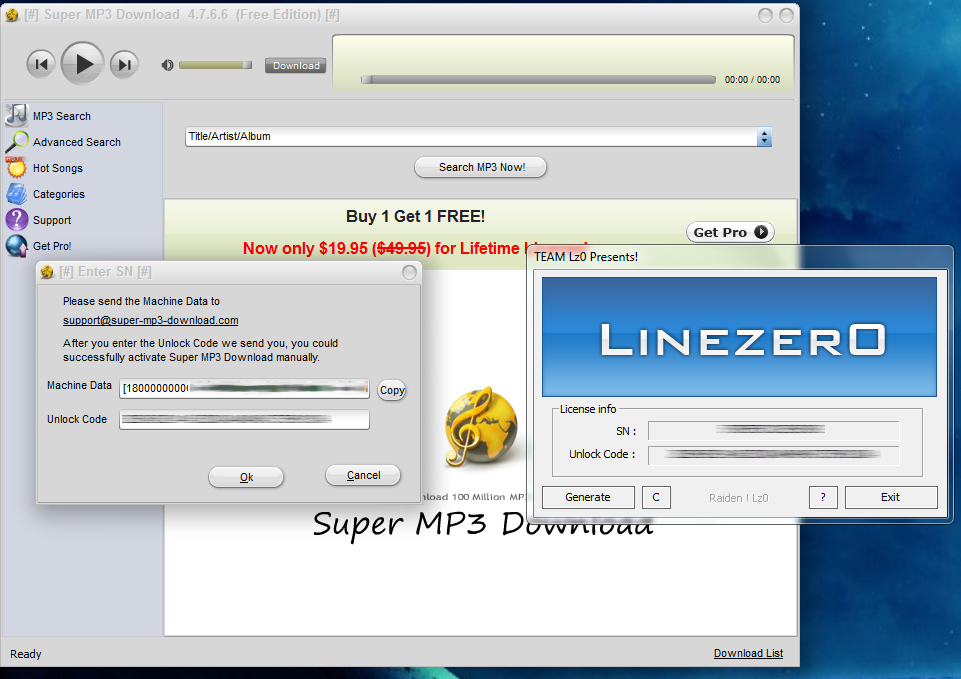961x679 pixels.
Task: Select Hot Songs in sidebar
Action: click(58, 168)
